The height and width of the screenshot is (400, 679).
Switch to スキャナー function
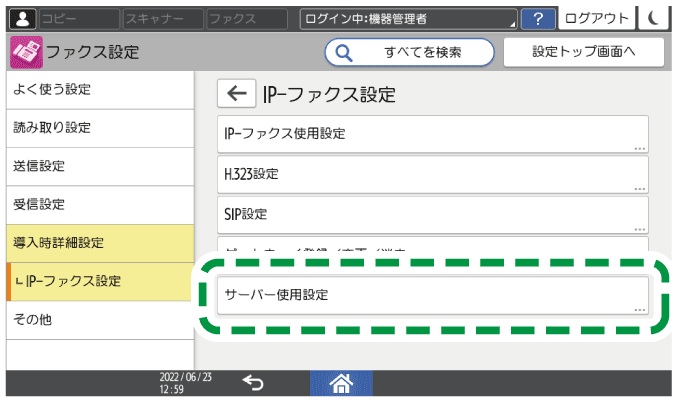point(163,19)
